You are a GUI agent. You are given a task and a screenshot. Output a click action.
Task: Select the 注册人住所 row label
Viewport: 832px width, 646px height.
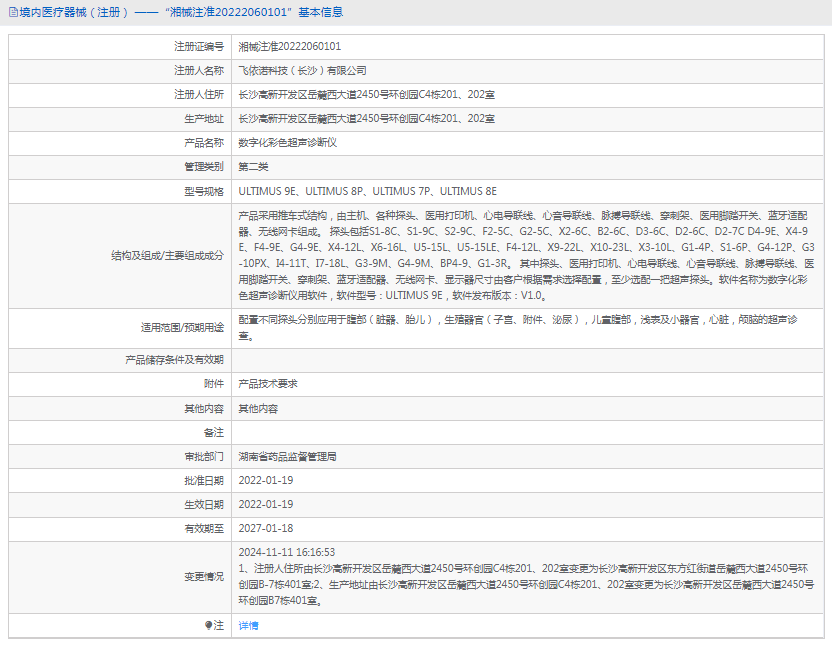[x=199, y=94]
